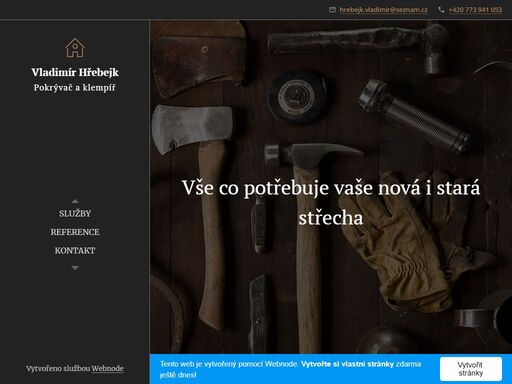Open the REFERENCE menu item
The width and height of the screenshot is (512, 384).
pyautogui.click(x=75, y=232)
